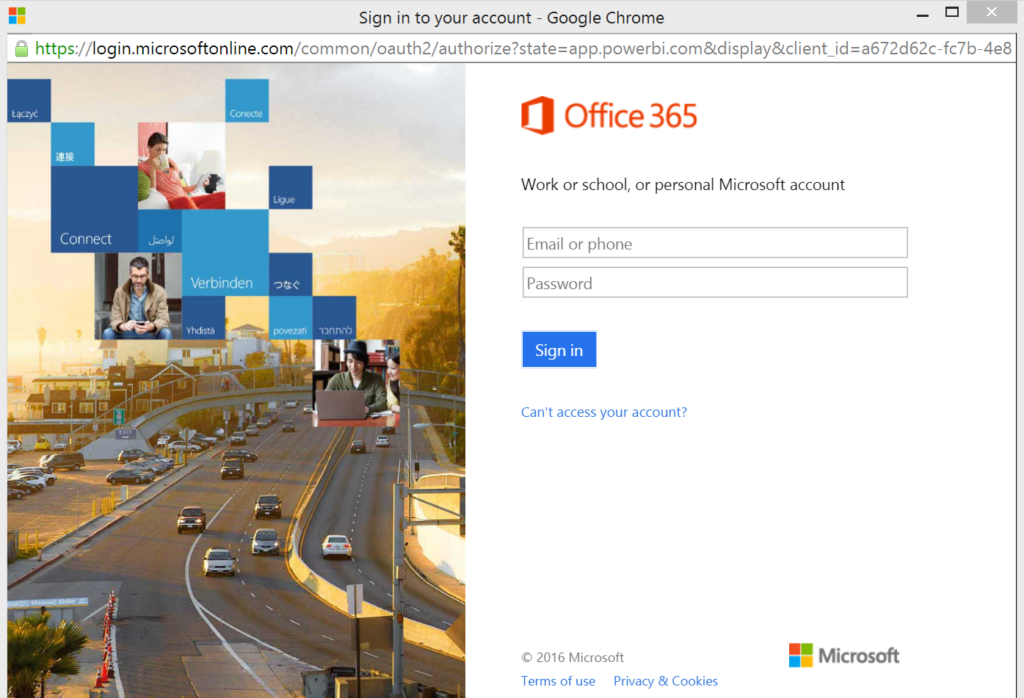Click the Sign in button
Image resolution: width=1024 pixels, height=698 pixels.
[558, 349]
